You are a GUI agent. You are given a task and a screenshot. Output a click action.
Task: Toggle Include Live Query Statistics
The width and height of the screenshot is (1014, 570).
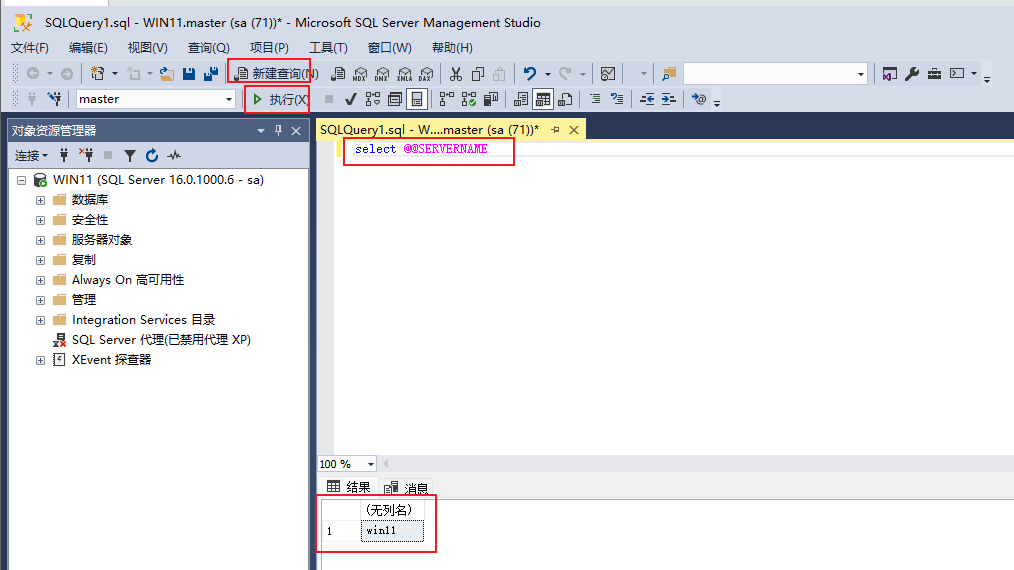tap(469, 99)
